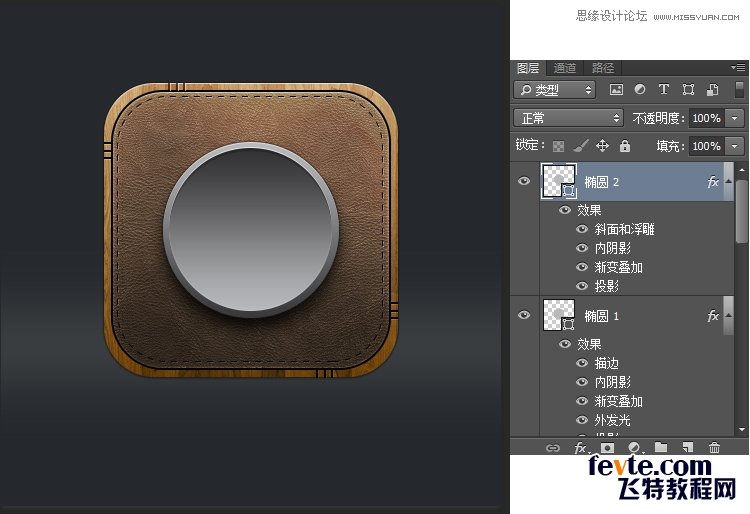Toggle 渐变叠加 visibility under 椭圆 1
Image resolution: width=750 pixels, height=514 pixels.
click(582, 401)
